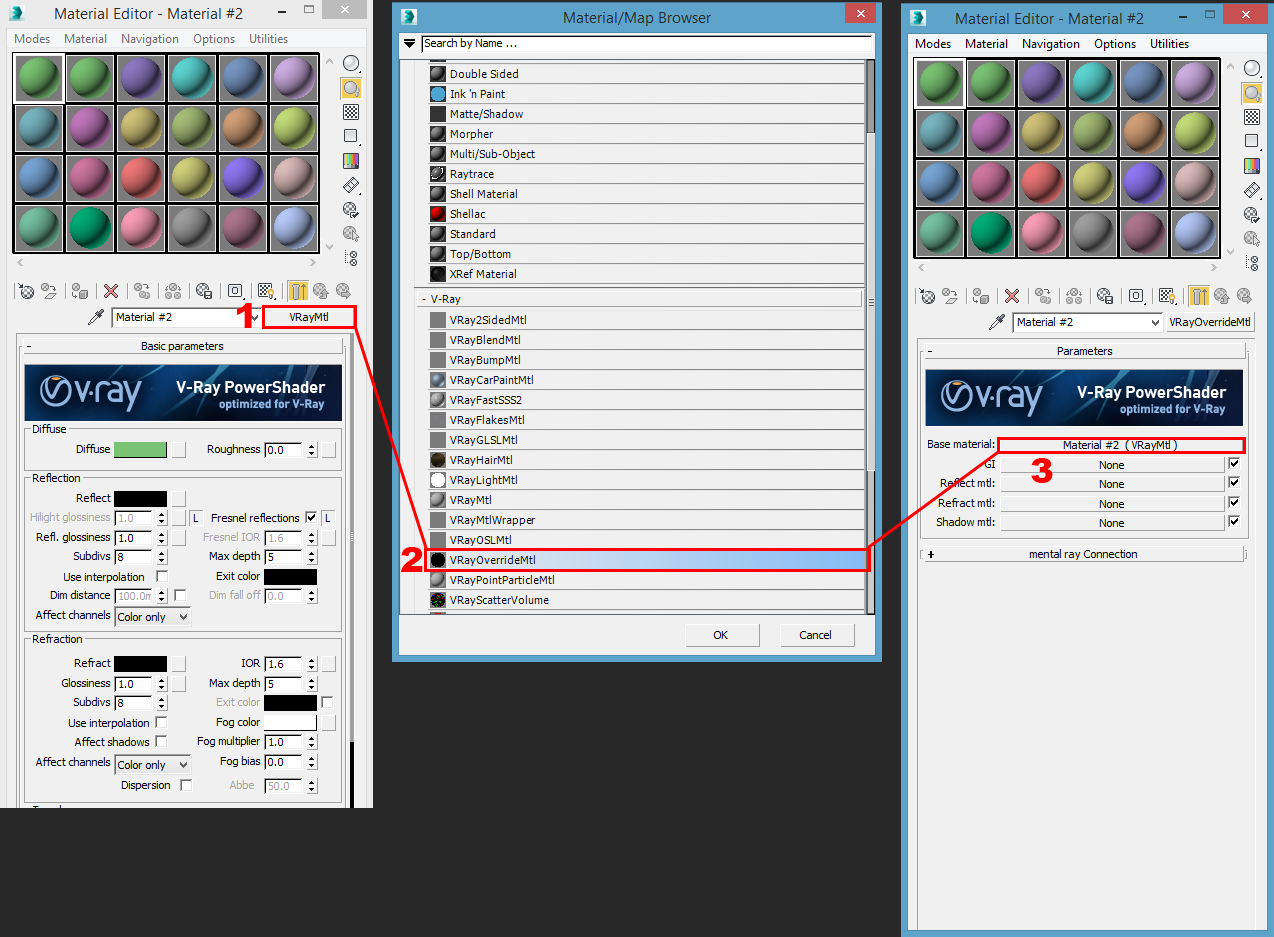1274x937 pixels.
Task: Open Modes menu in left Material Editor
Action: 33,39
